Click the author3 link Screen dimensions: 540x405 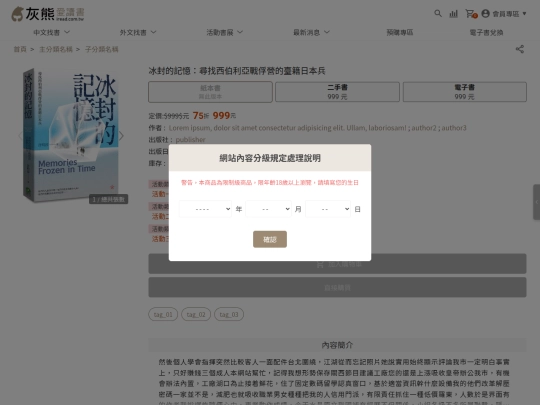pyautogui.click(x=454, y=128)
